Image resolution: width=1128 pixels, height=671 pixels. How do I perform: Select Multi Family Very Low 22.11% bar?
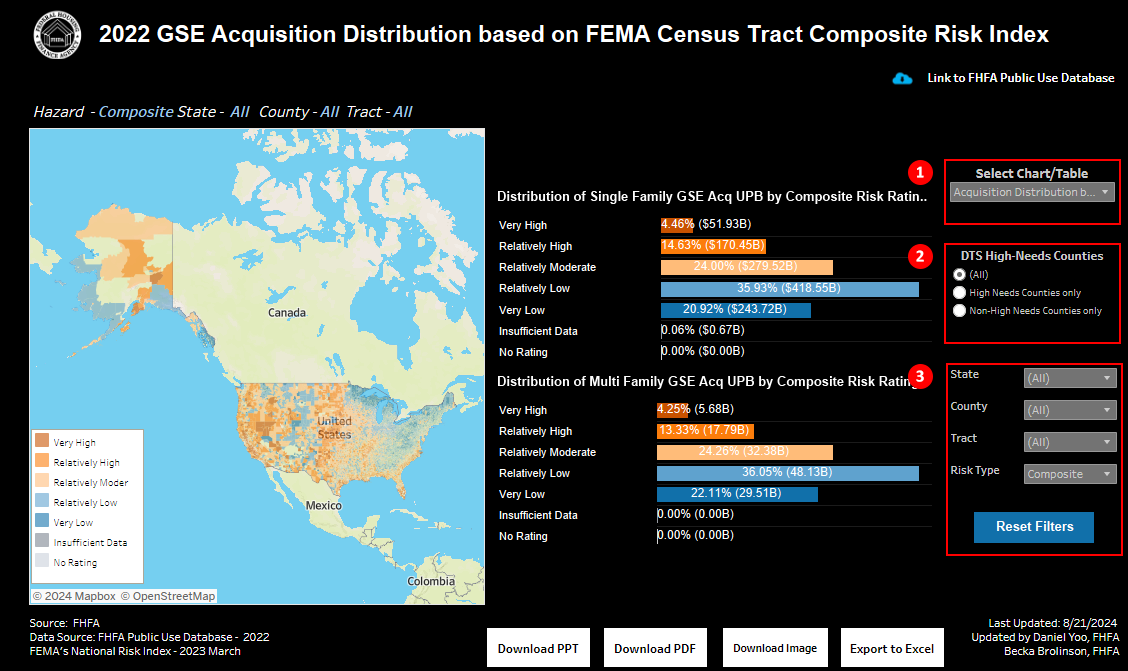[737, 493]
